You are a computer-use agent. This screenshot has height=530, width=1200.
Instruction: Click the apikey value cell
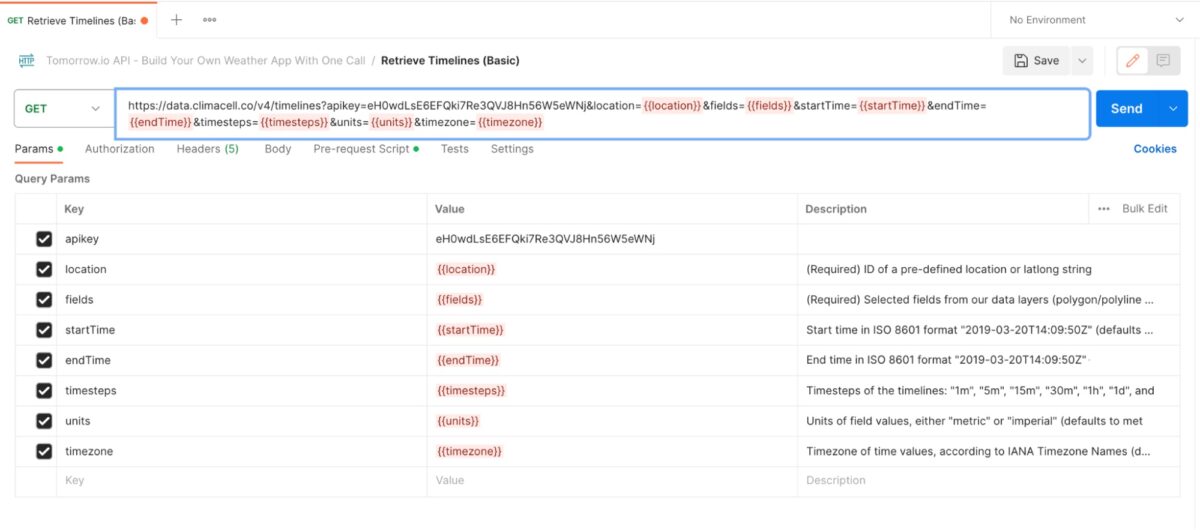click(613, 239)
